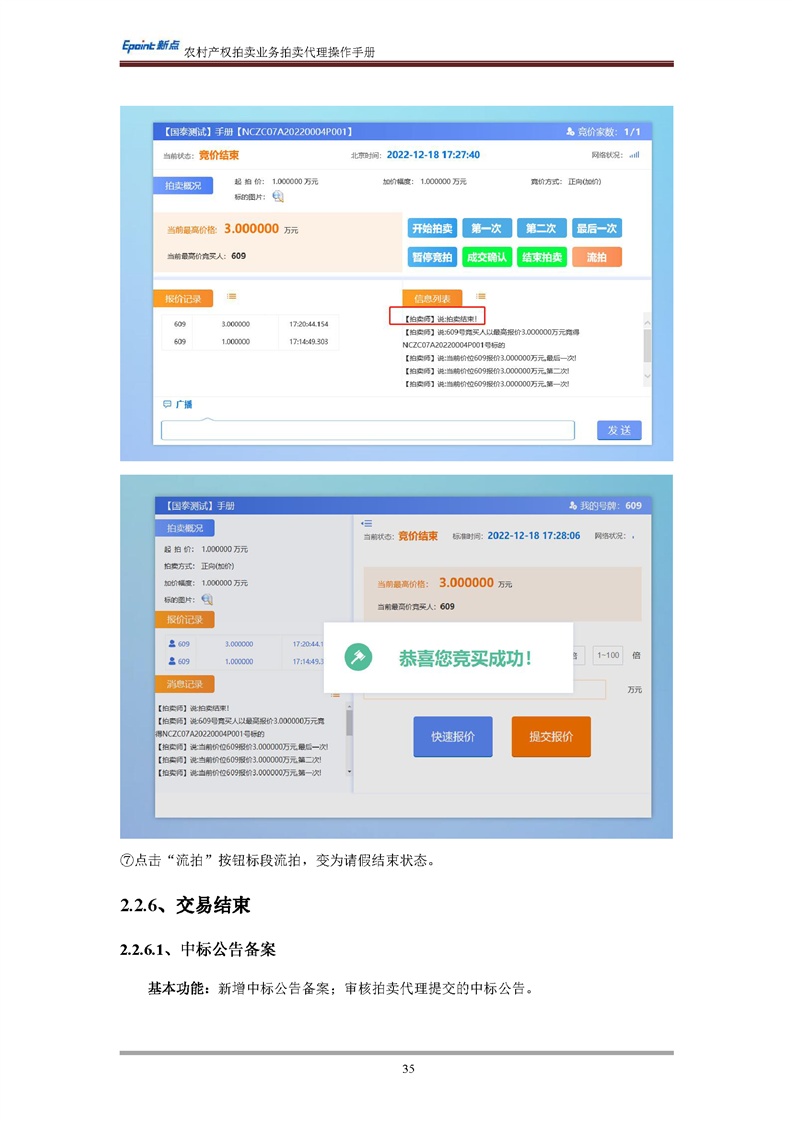Click list icon beside upper 报价记录 tab
The image size is (793, 1122).
click(x=231, y=296)
